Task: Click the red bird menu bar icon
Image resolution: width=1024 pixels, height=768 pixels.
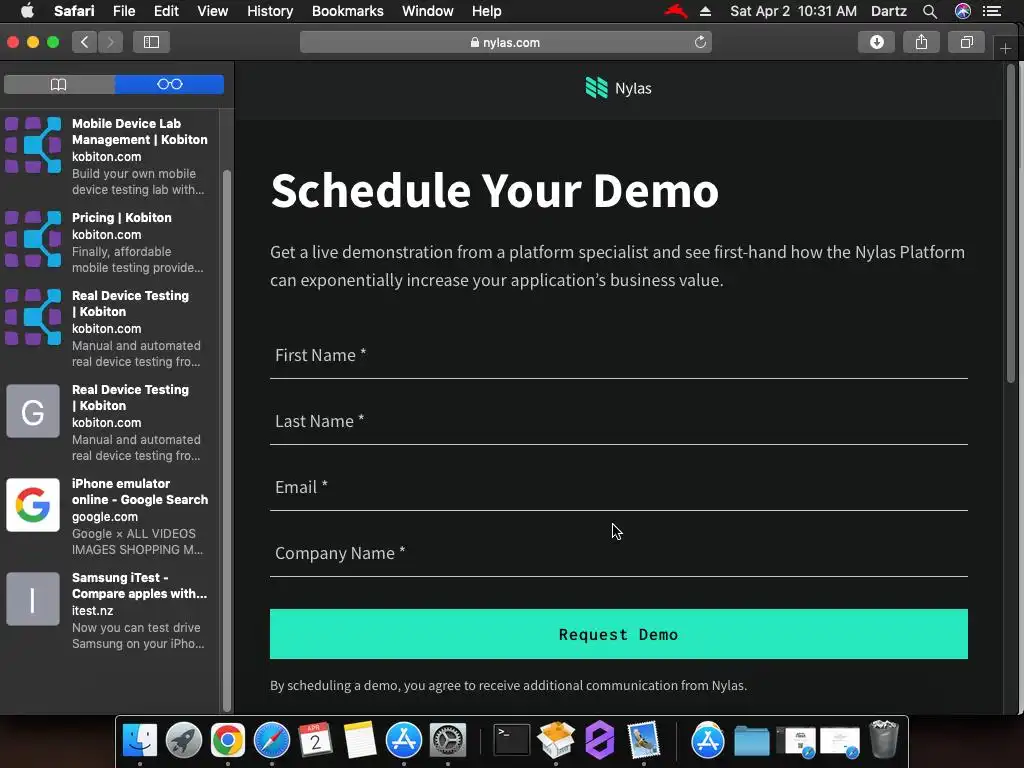Action: click(676, 11)
